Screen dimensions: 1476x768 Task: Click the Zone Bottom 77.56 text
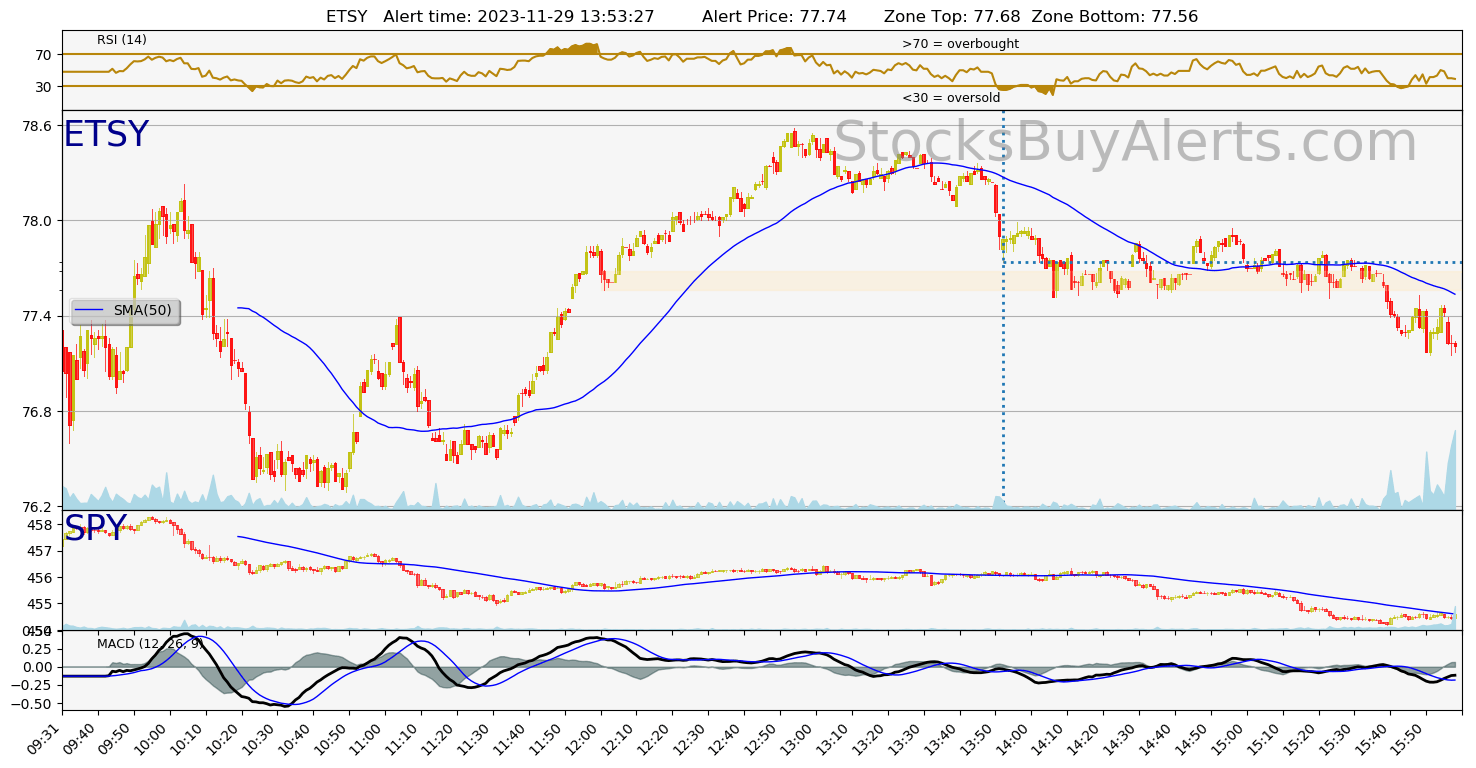[1115, 17]
